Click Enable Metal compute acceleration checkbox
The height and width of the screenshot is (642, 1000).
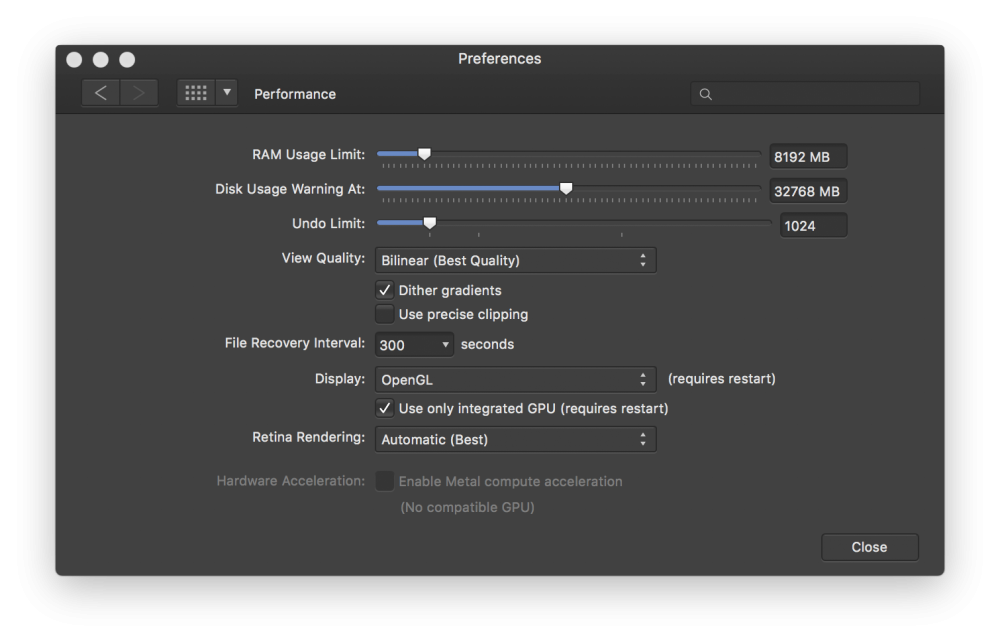385,481
